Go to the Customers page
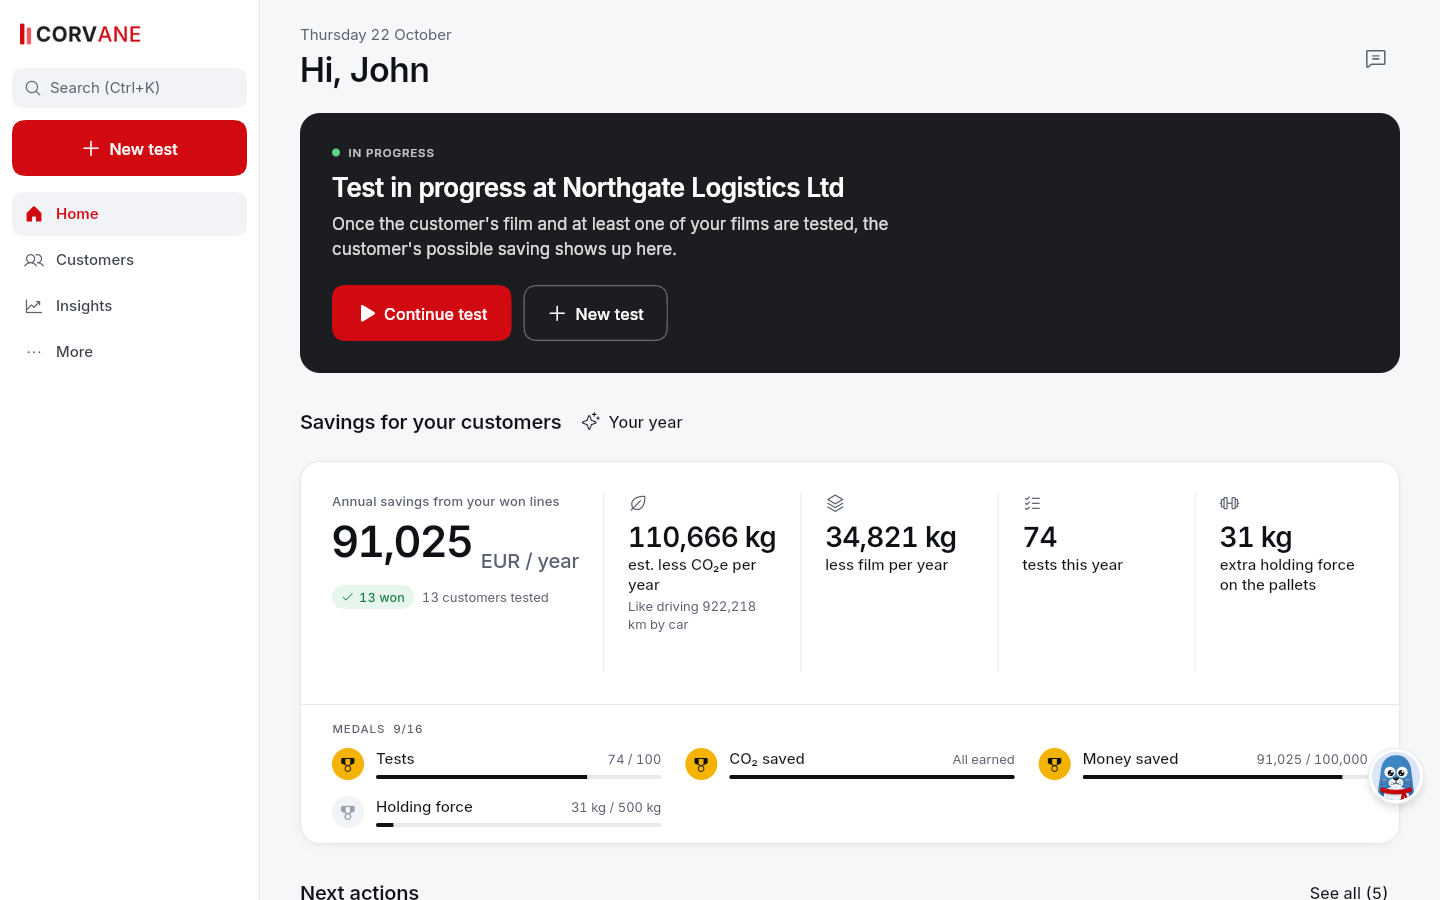The image size is (1440, 900). (129, 260)
